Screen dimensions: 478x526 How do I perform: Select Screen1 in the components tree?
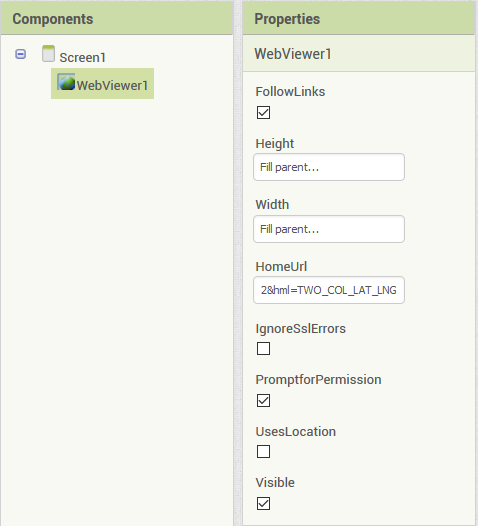83,57
